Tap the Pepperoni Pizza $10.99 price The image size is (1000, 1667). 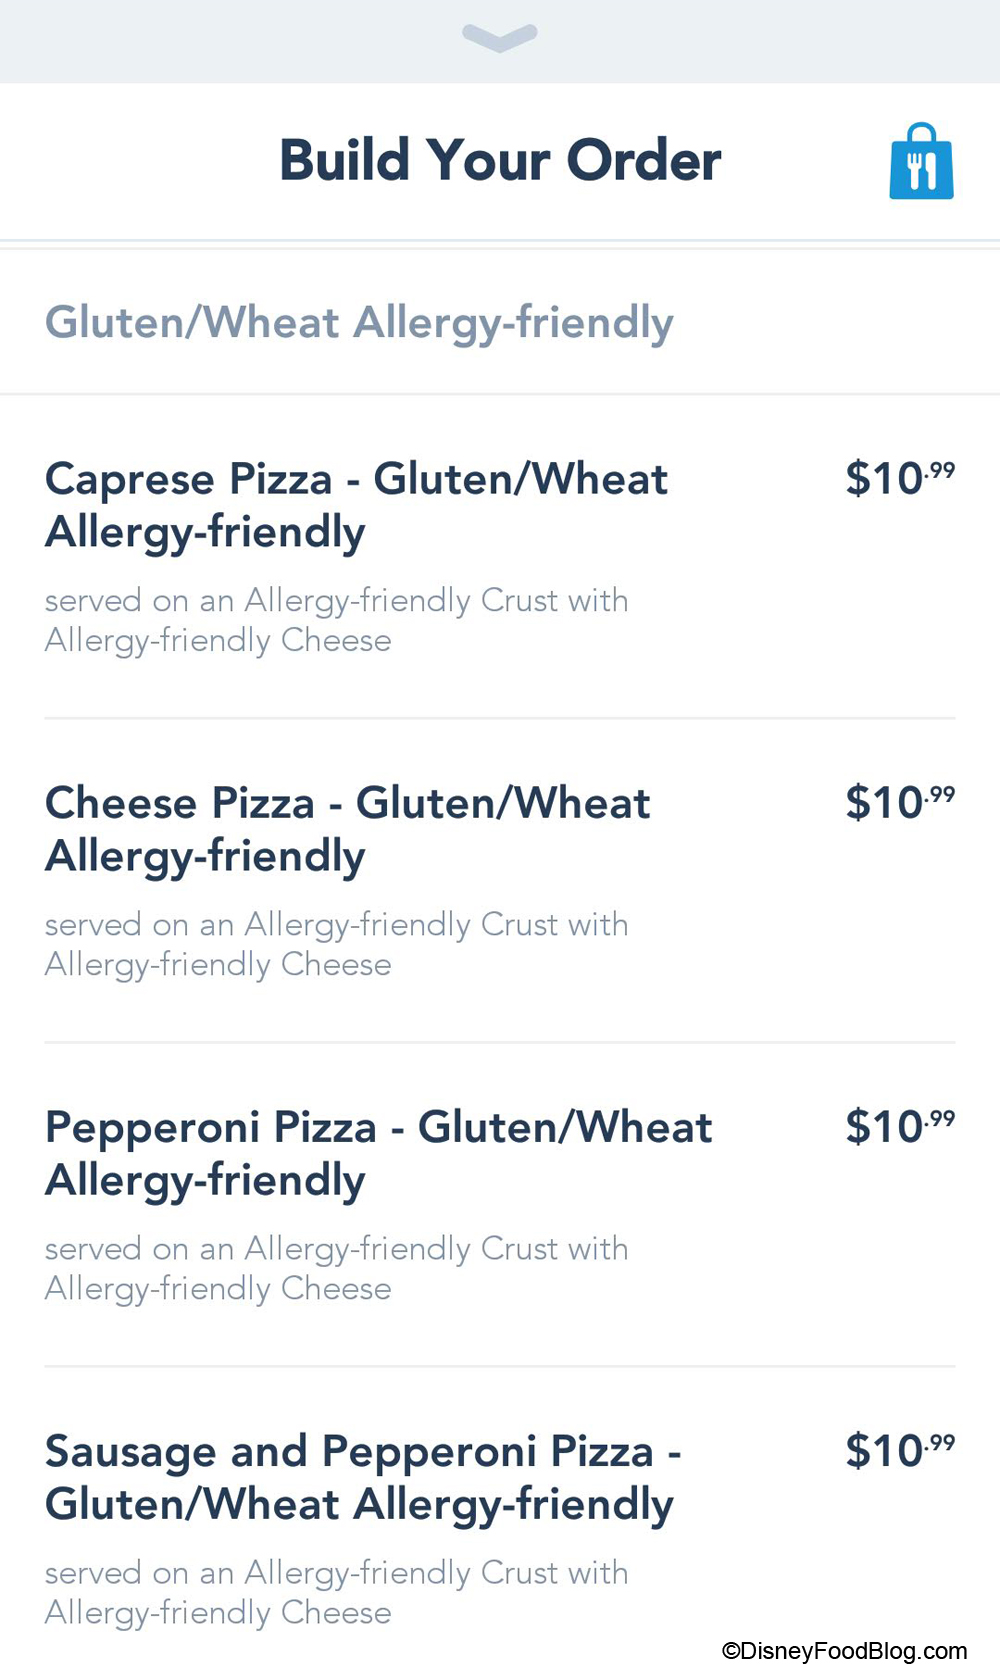(899, 1126)
